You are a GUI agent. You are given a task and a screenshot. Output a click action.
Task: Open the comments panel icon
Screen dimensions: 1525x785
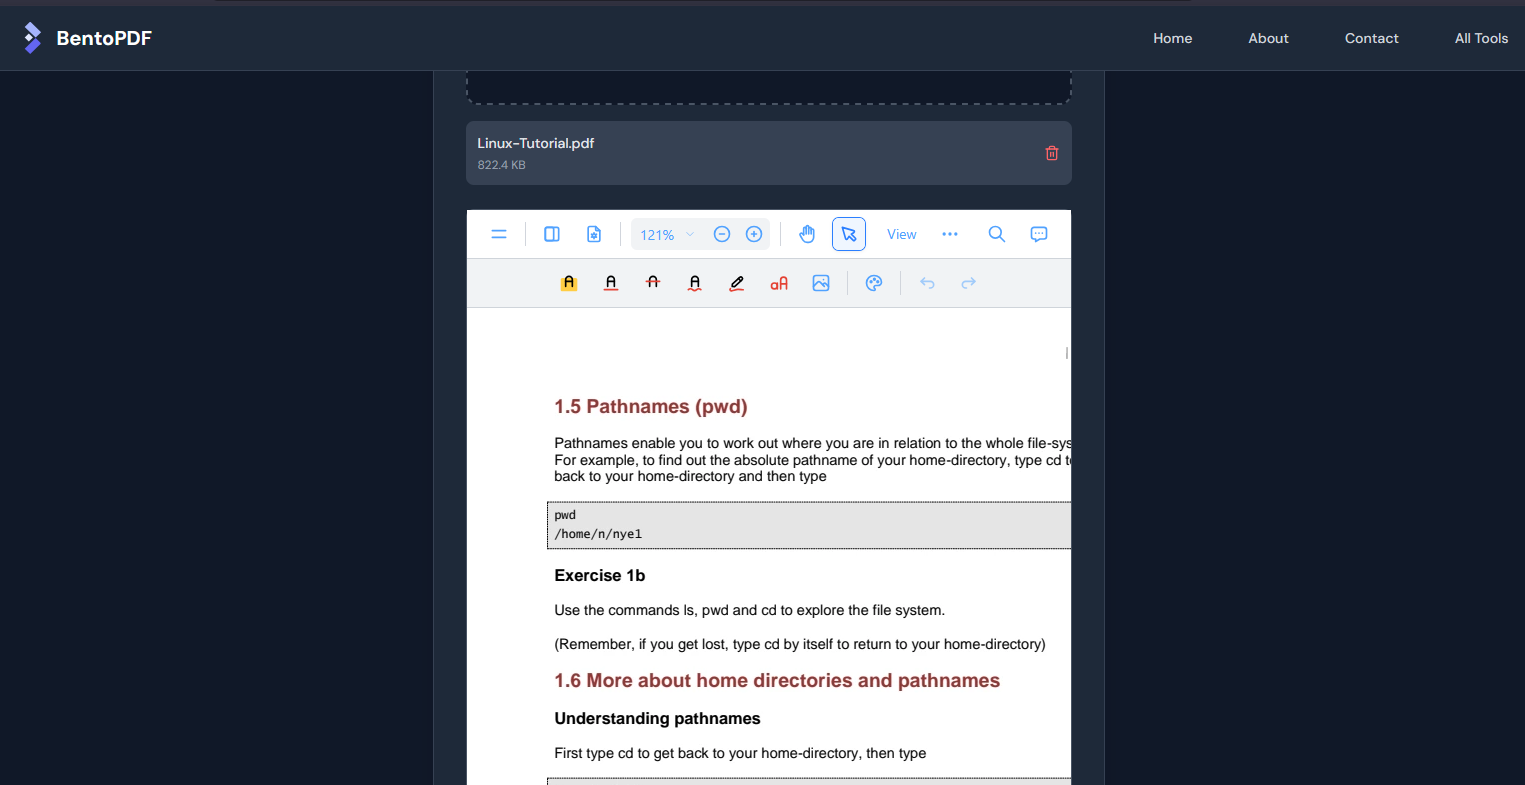click(x=1039, y=234)
